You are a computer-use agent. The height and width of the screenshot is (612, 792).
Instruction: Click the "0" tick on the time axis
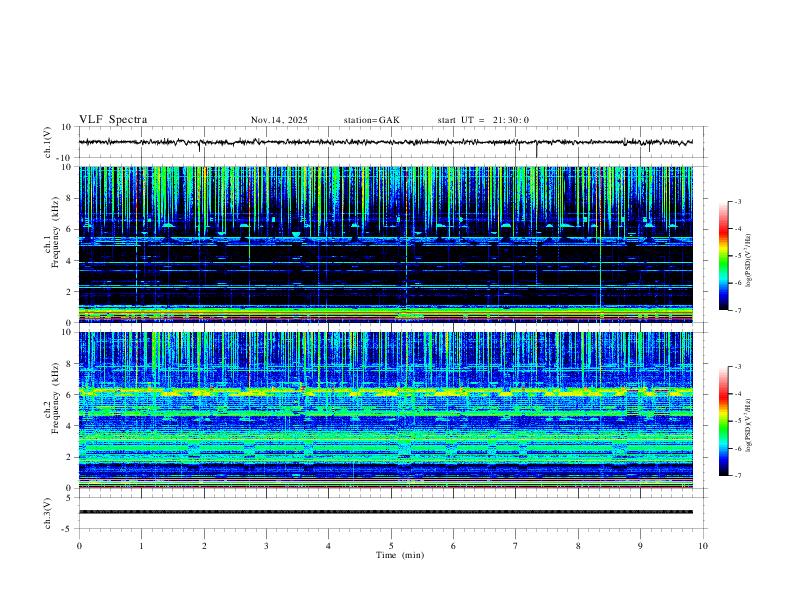coord(79,546)
